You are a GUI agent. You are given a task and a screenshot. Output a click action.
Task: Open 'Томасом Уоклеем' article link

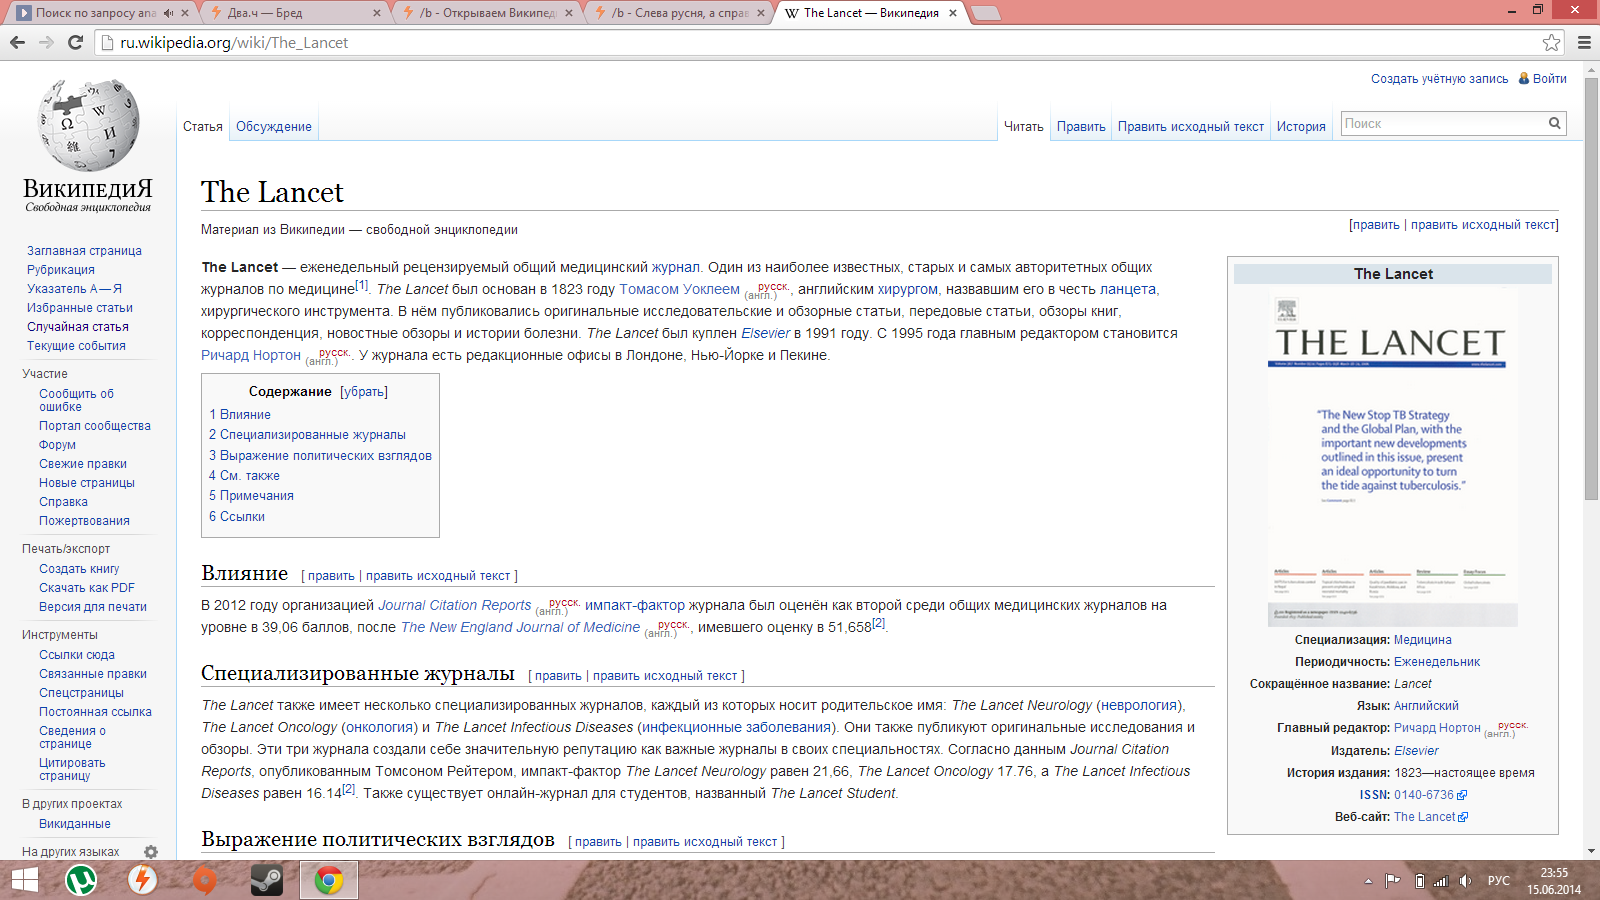[680, 289]
